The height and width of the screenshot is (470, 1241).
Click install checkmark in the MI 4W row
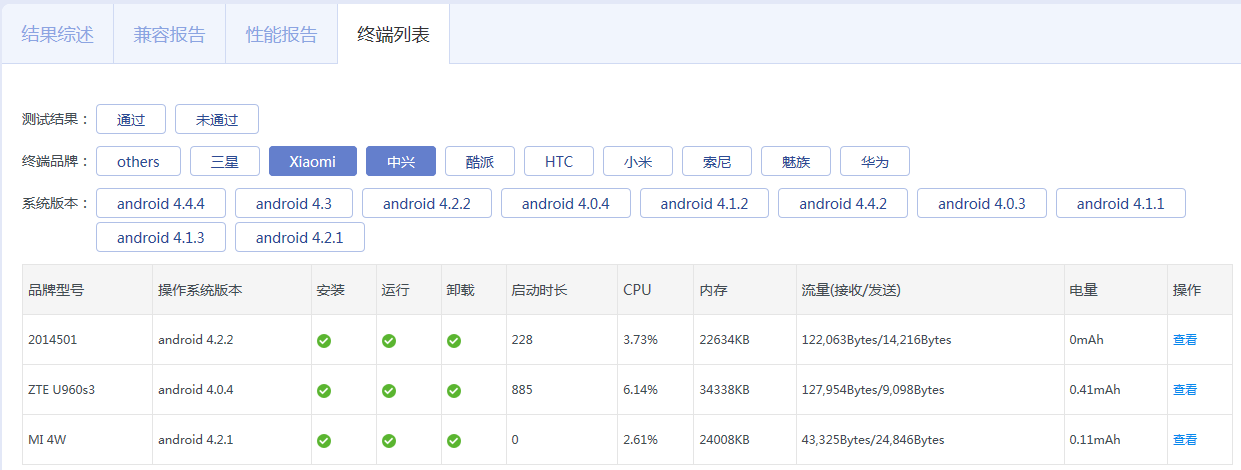point(324,440)
